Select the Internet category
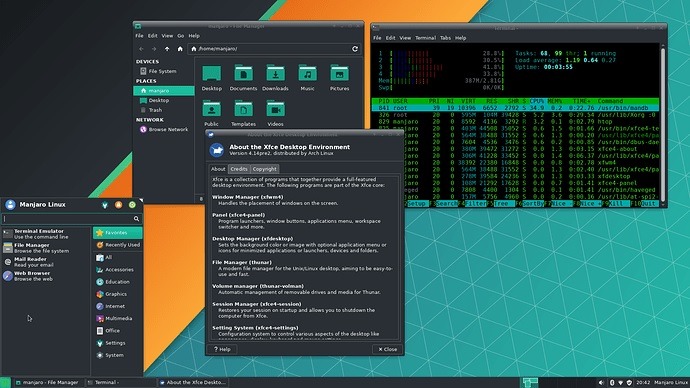The height and width of the screenshot is (388, 690). (x=117, y=306)
